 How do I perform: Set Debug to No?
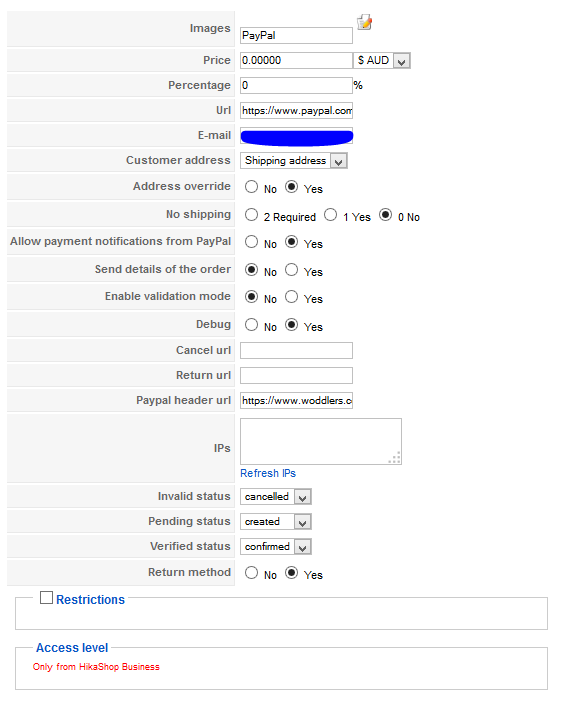coord(252,324)
